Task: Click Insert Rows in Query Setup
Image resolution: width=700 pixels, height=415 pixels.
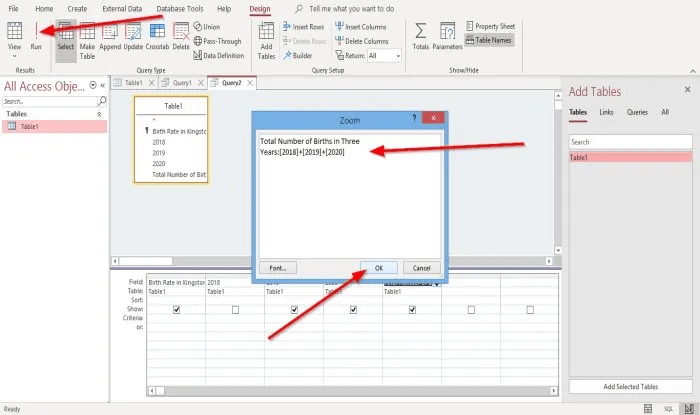Action: click(304, 27)
